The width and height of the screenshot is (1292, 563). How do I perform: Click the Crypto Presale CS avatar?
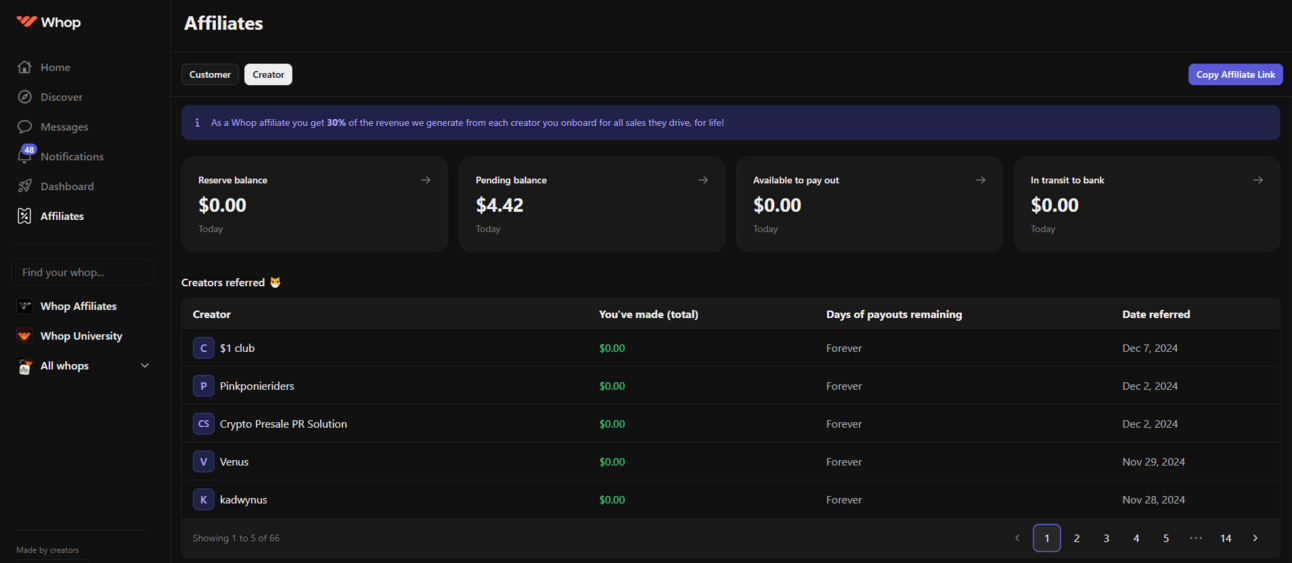point(204,424)
